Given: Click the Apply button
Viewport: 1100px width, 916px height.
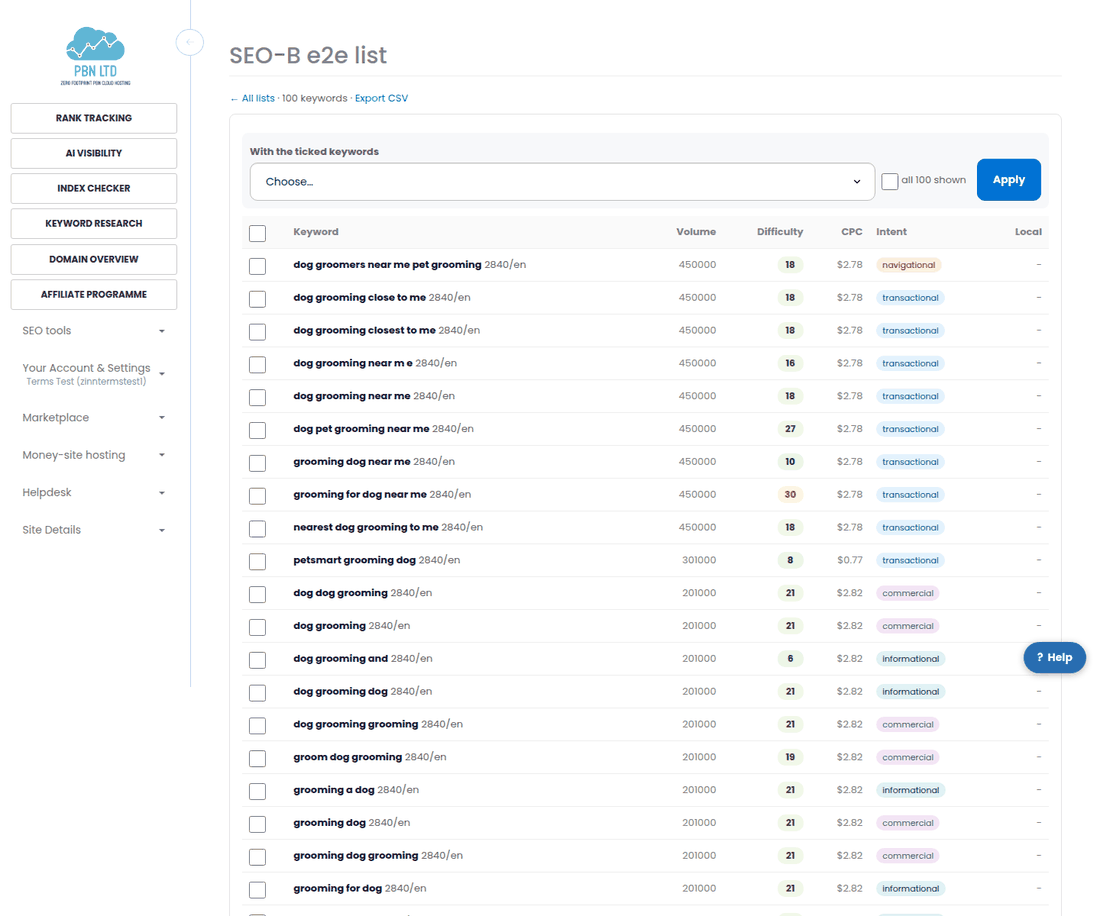Looking at the screenshot, I should (x=1008, y=180).
